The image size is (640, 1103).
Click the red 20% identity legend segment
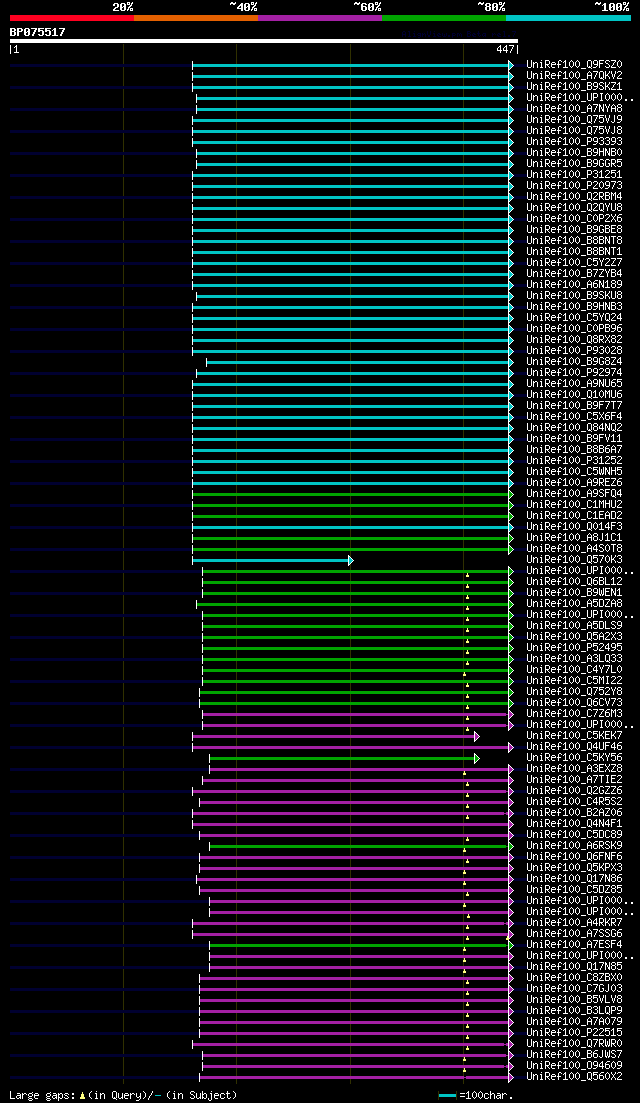coord(72,17)
